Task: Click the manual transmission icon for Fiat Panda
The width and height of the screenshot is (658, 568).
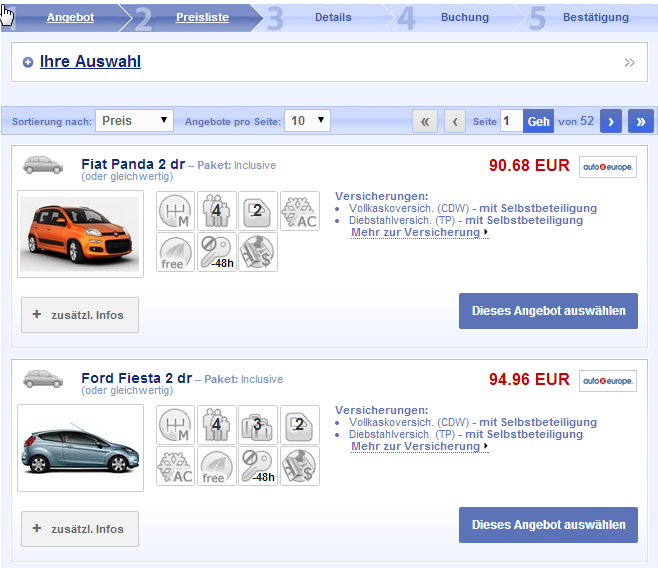Action: (175, 211)
